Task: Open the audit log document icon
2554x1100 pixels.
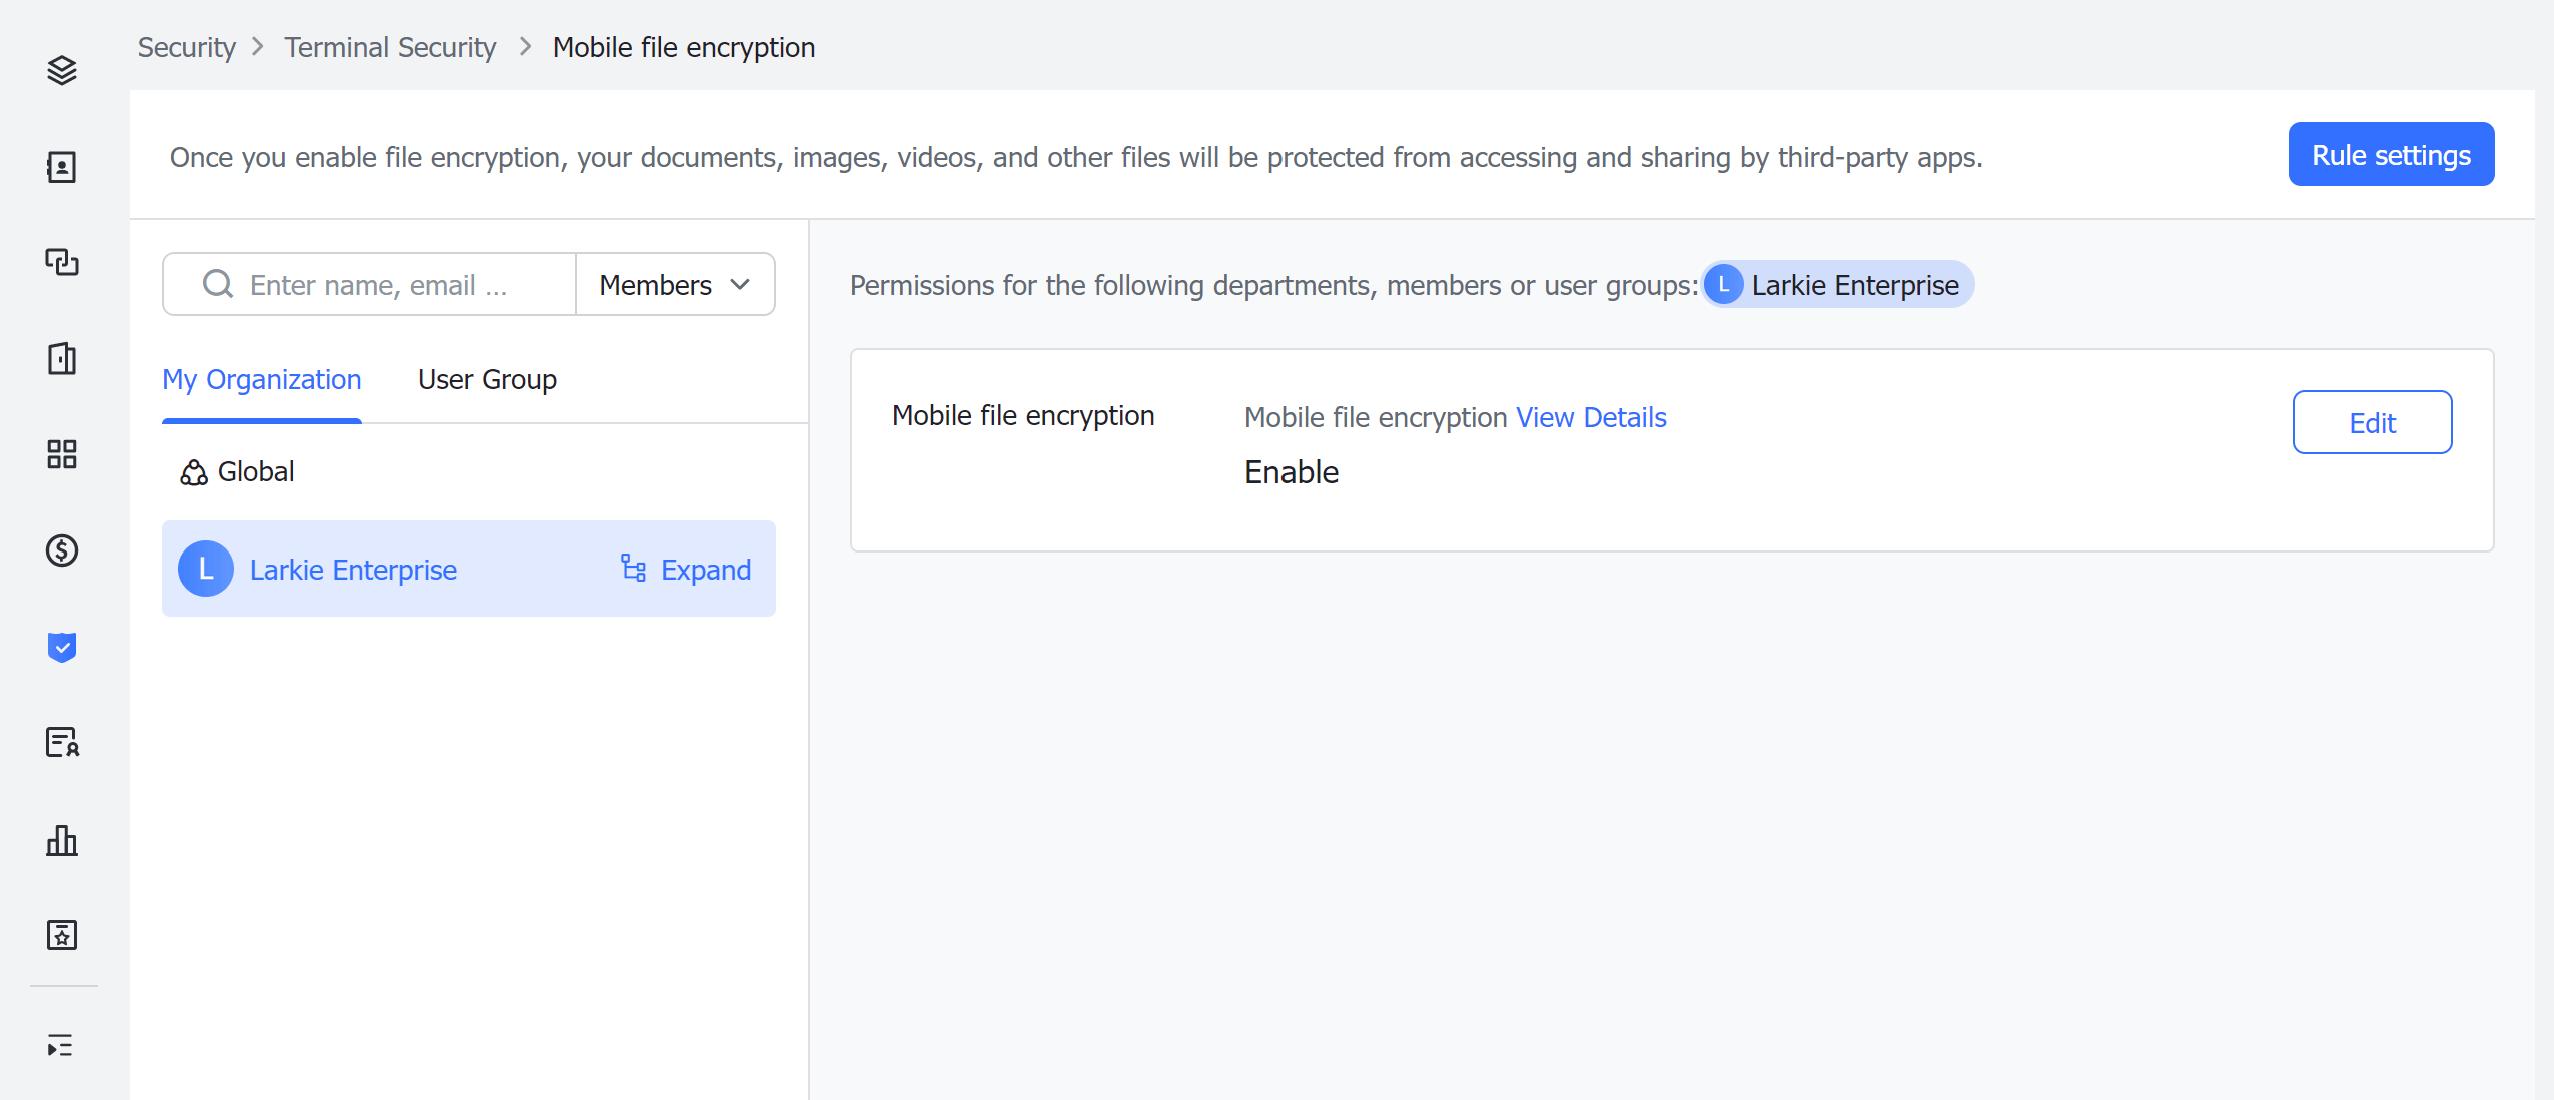Action: 63,743
